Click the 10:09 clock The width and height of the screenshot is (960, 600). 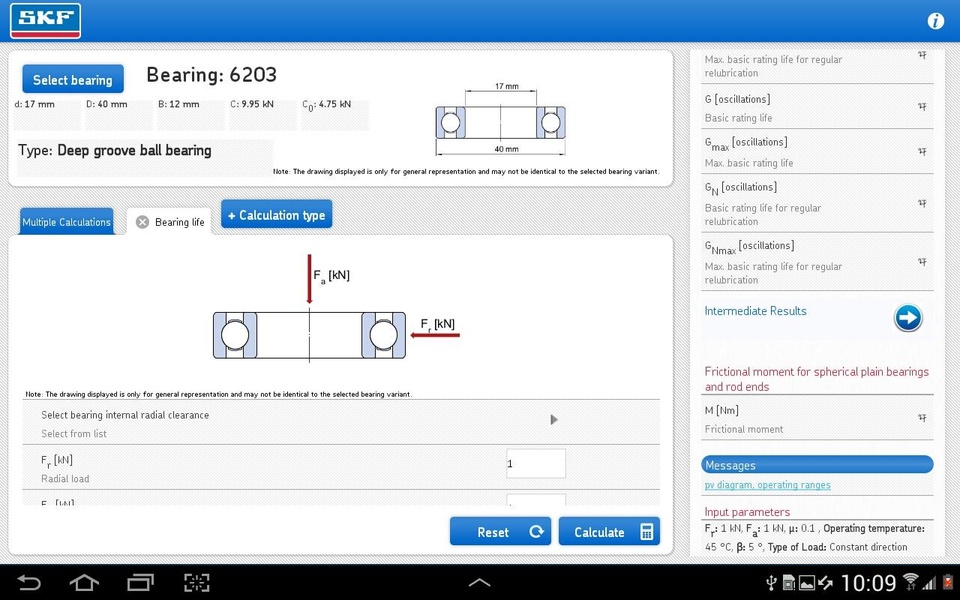point(868,583)
